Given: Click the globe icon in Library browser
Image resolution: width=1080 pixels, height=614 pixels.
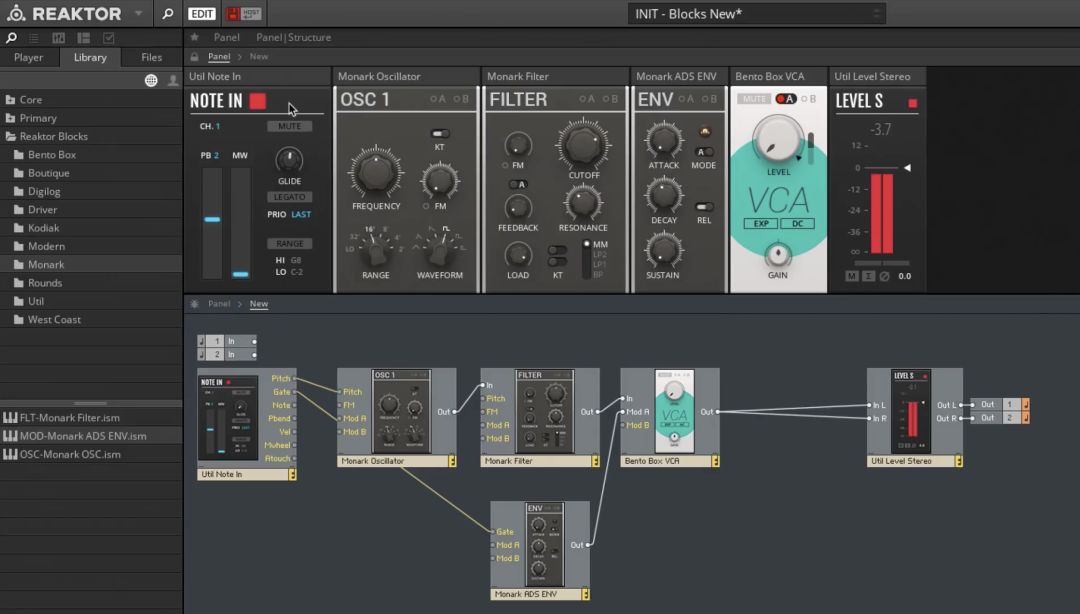Looking at the screenshot, I should point(151,81).
